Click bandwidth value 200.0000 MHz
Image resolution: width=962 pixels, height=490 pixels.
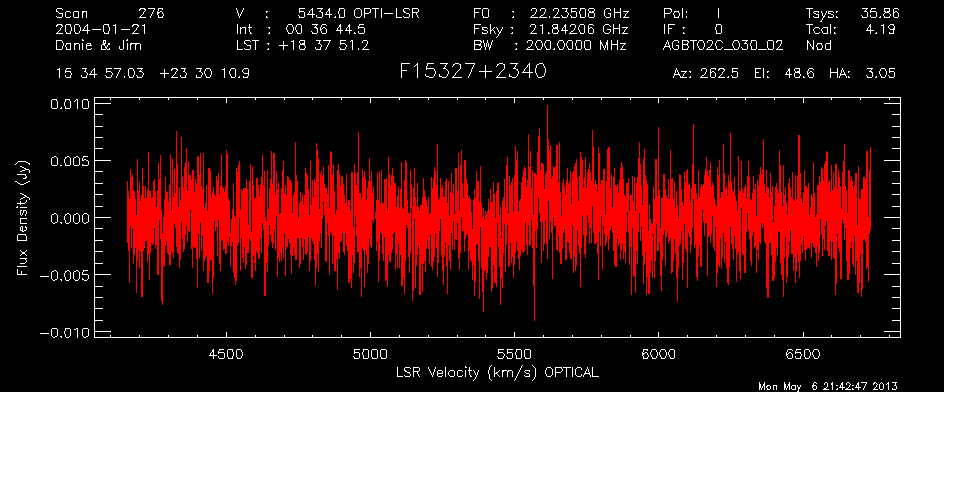(576, 45)
